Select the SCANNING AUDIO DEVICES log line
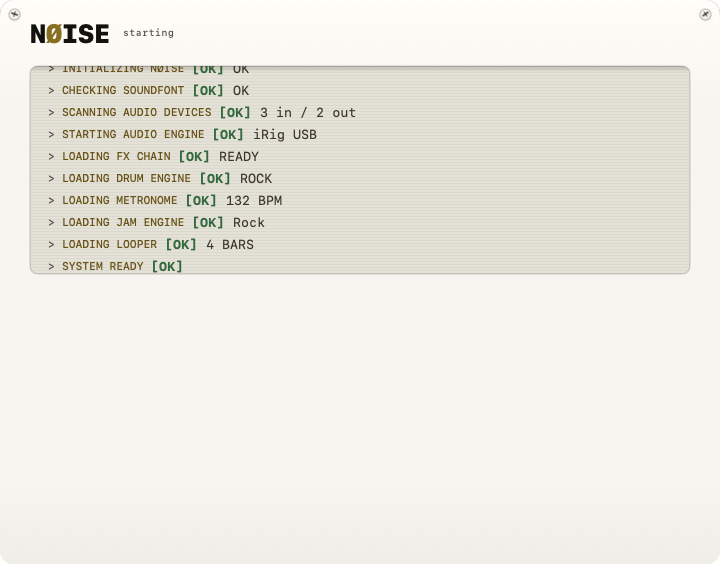The image size is (720, 564). pyautogui.click(x=360, y=113)
